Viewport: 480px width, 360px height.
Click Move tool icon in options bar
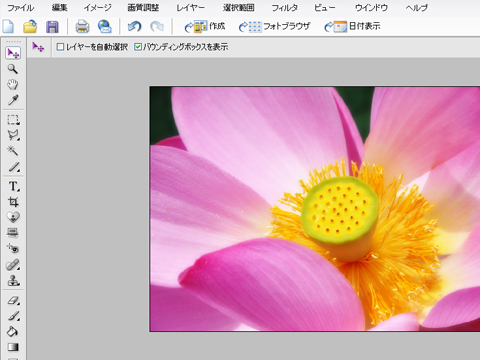click(38, 47)
